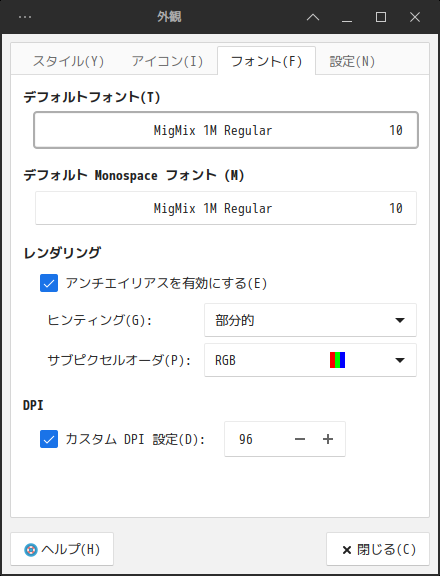Click the RGB color stripe swatch
This screenshot has height=576, width=440.
[338, 360]
